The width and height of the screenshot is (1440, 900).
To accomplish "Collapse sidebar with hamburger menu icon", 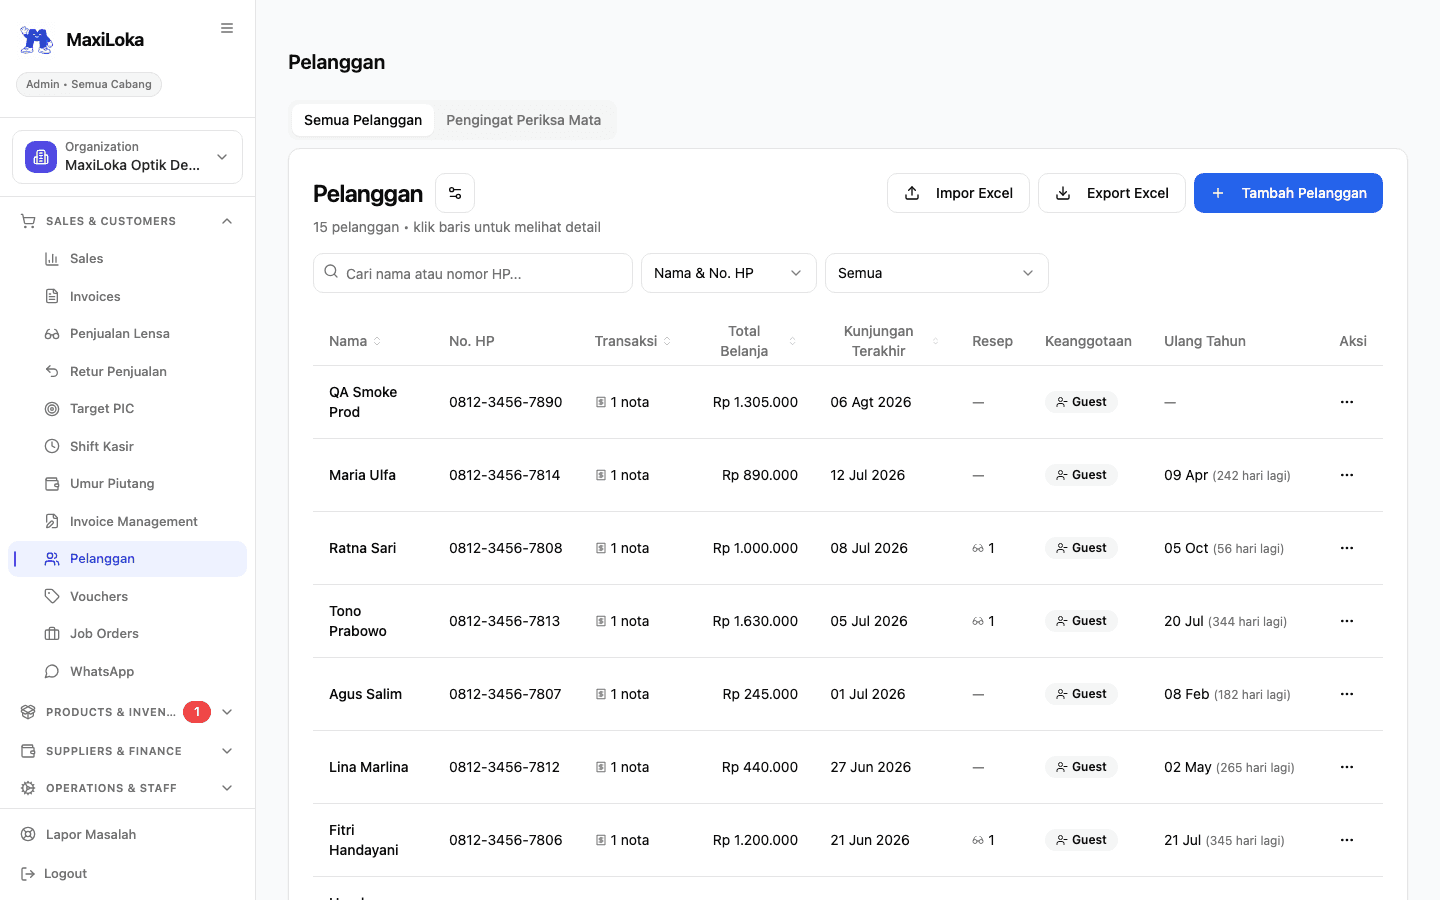I will (227, 28).
